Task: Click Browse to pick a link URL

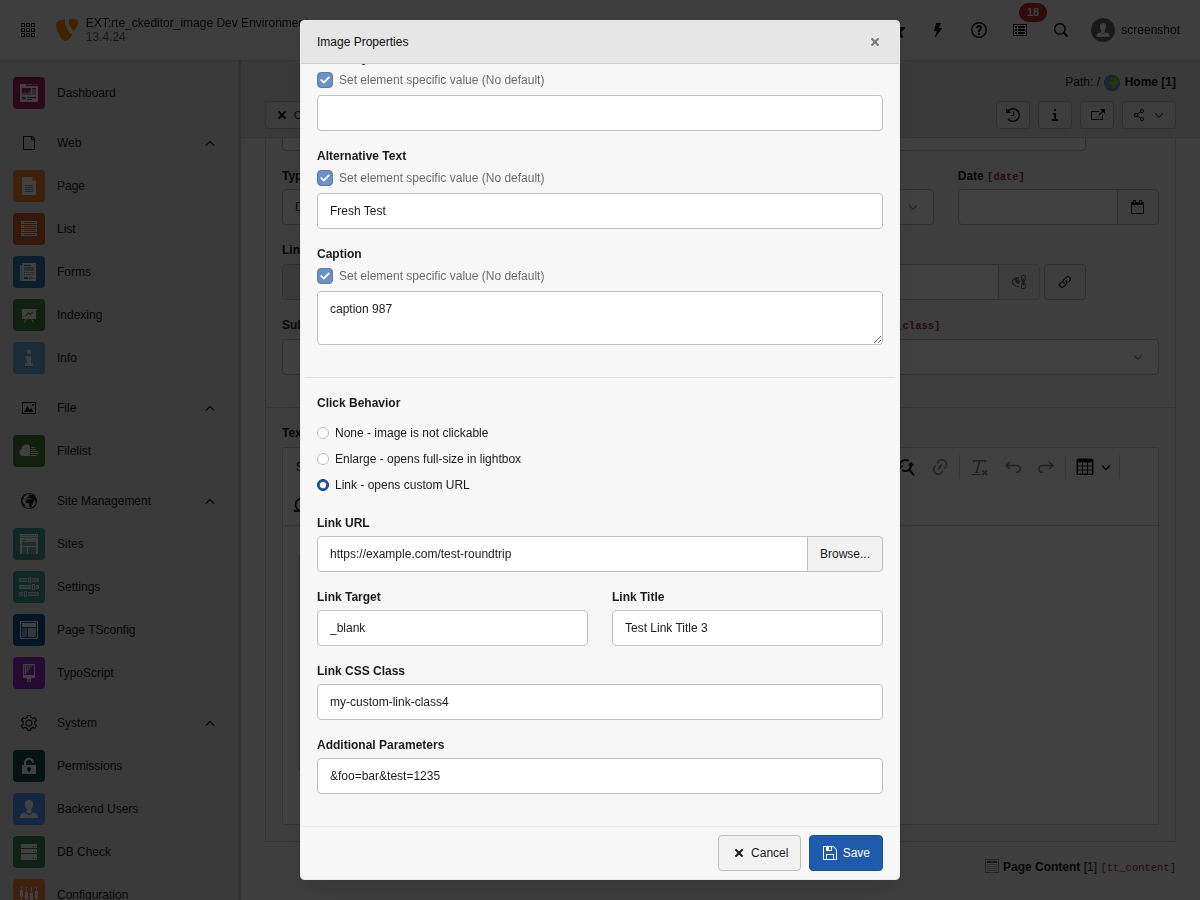Action: pyautogui.click(x=844, y=553)
